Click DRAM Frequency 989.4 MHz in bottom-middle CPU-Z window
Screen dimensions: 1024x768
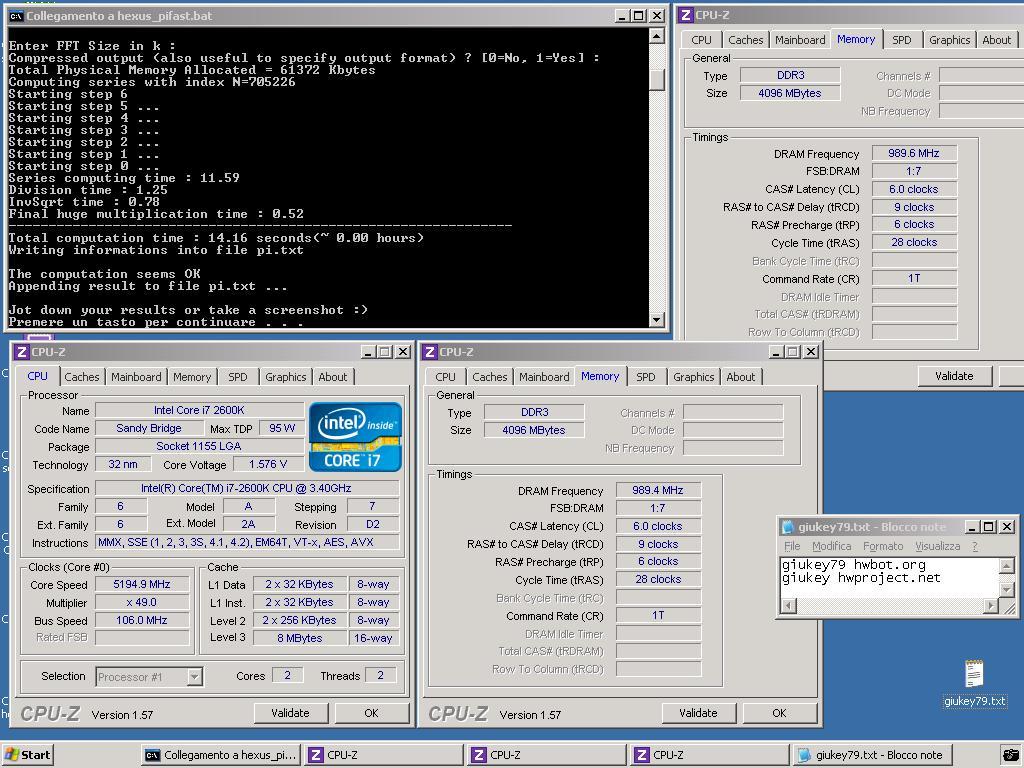coord(658,490)
